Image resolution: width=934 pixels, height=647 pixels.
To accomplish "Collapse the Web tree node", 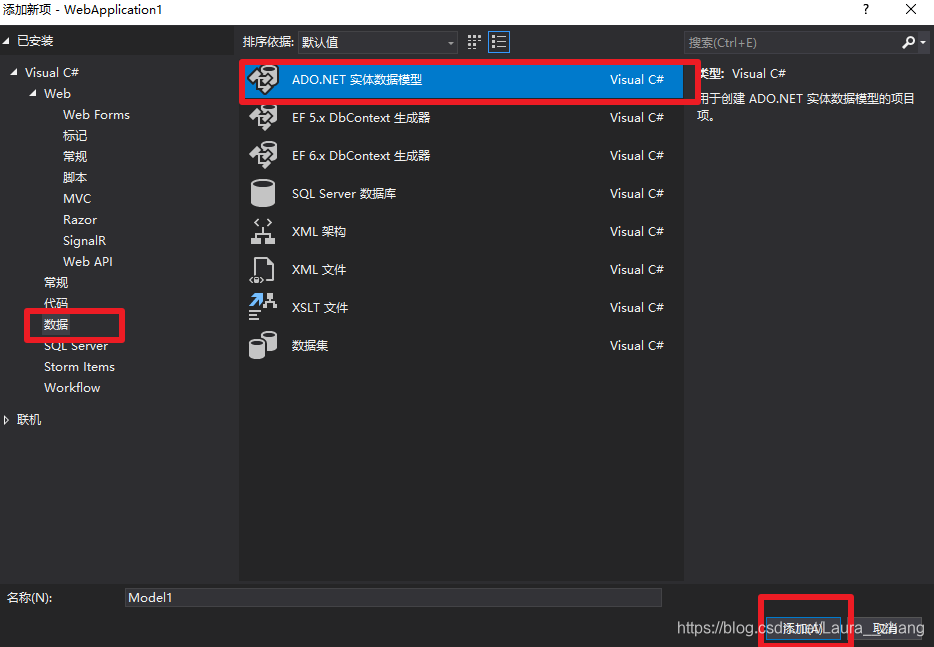I will click(x=33, y=94).
